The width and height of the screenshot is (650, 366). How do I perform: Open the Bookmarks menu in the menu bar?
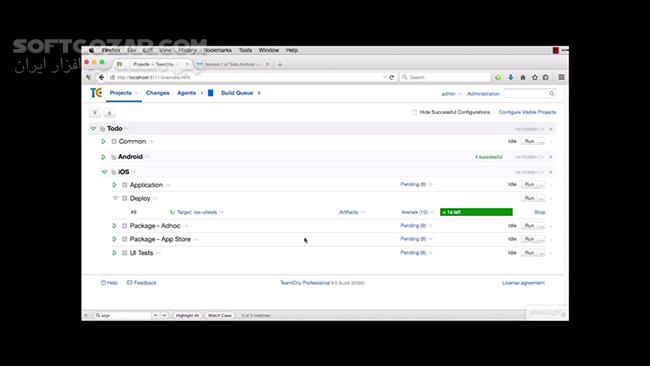click(x=218, y=50)
